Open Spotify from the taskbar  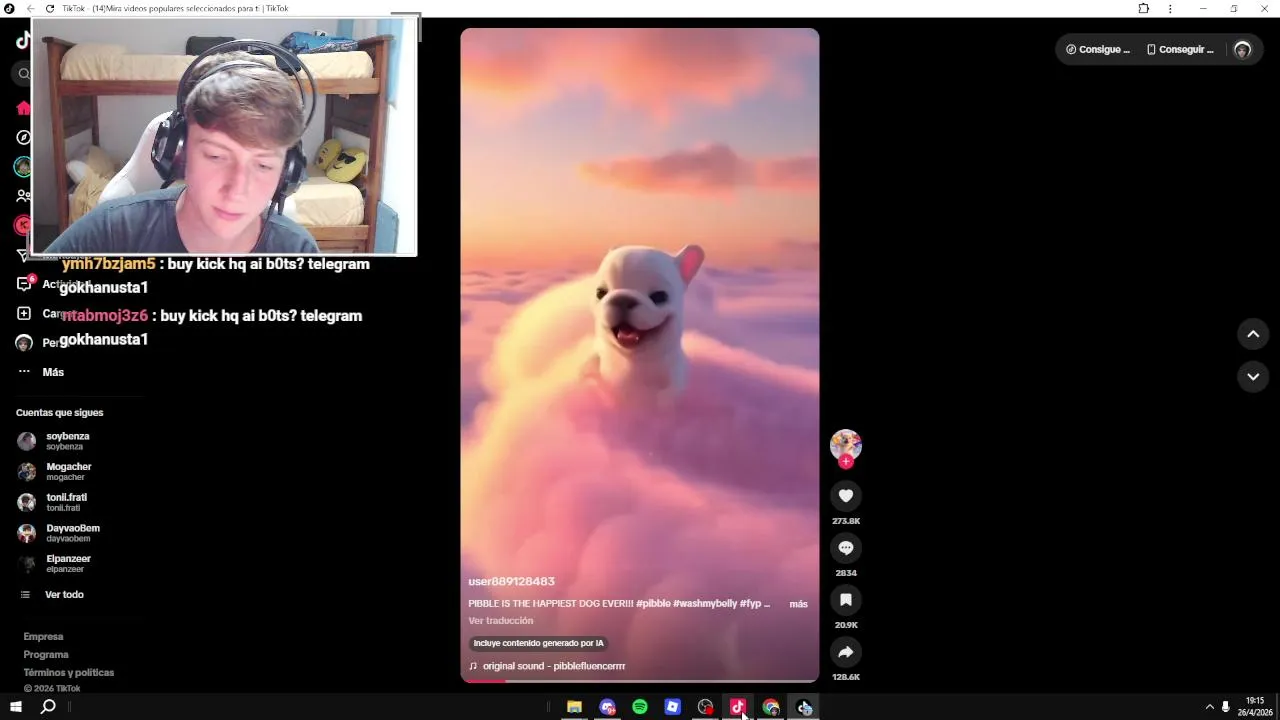click(x=640, y=707)
